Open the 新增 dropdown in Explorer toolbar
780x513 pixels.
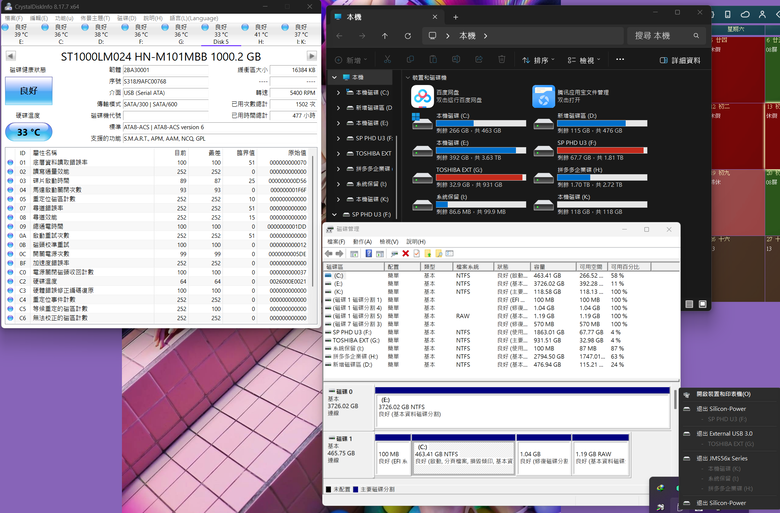pyautogui.click(x=351, y=60)
